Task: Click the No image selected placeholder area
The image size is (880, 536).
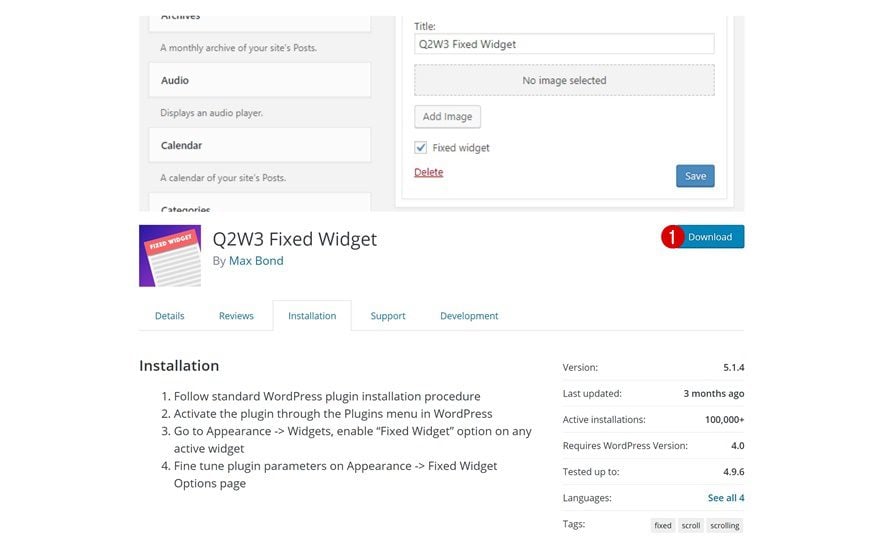Action: point(564,80)
